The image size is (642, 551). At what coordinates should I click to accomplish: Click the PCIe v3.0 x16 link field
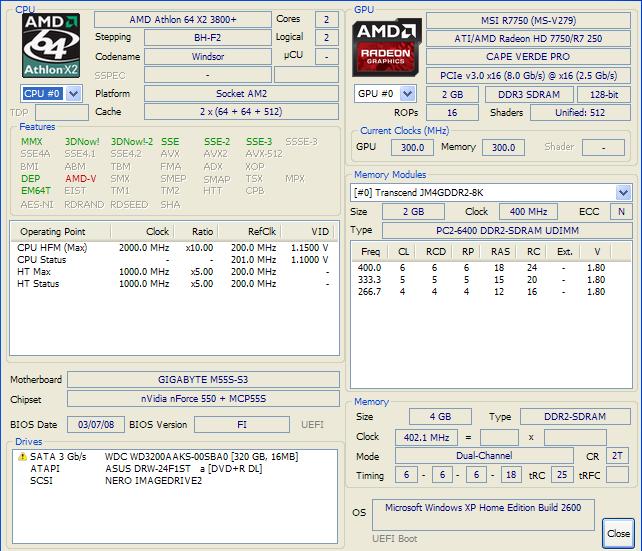(528, 76)
